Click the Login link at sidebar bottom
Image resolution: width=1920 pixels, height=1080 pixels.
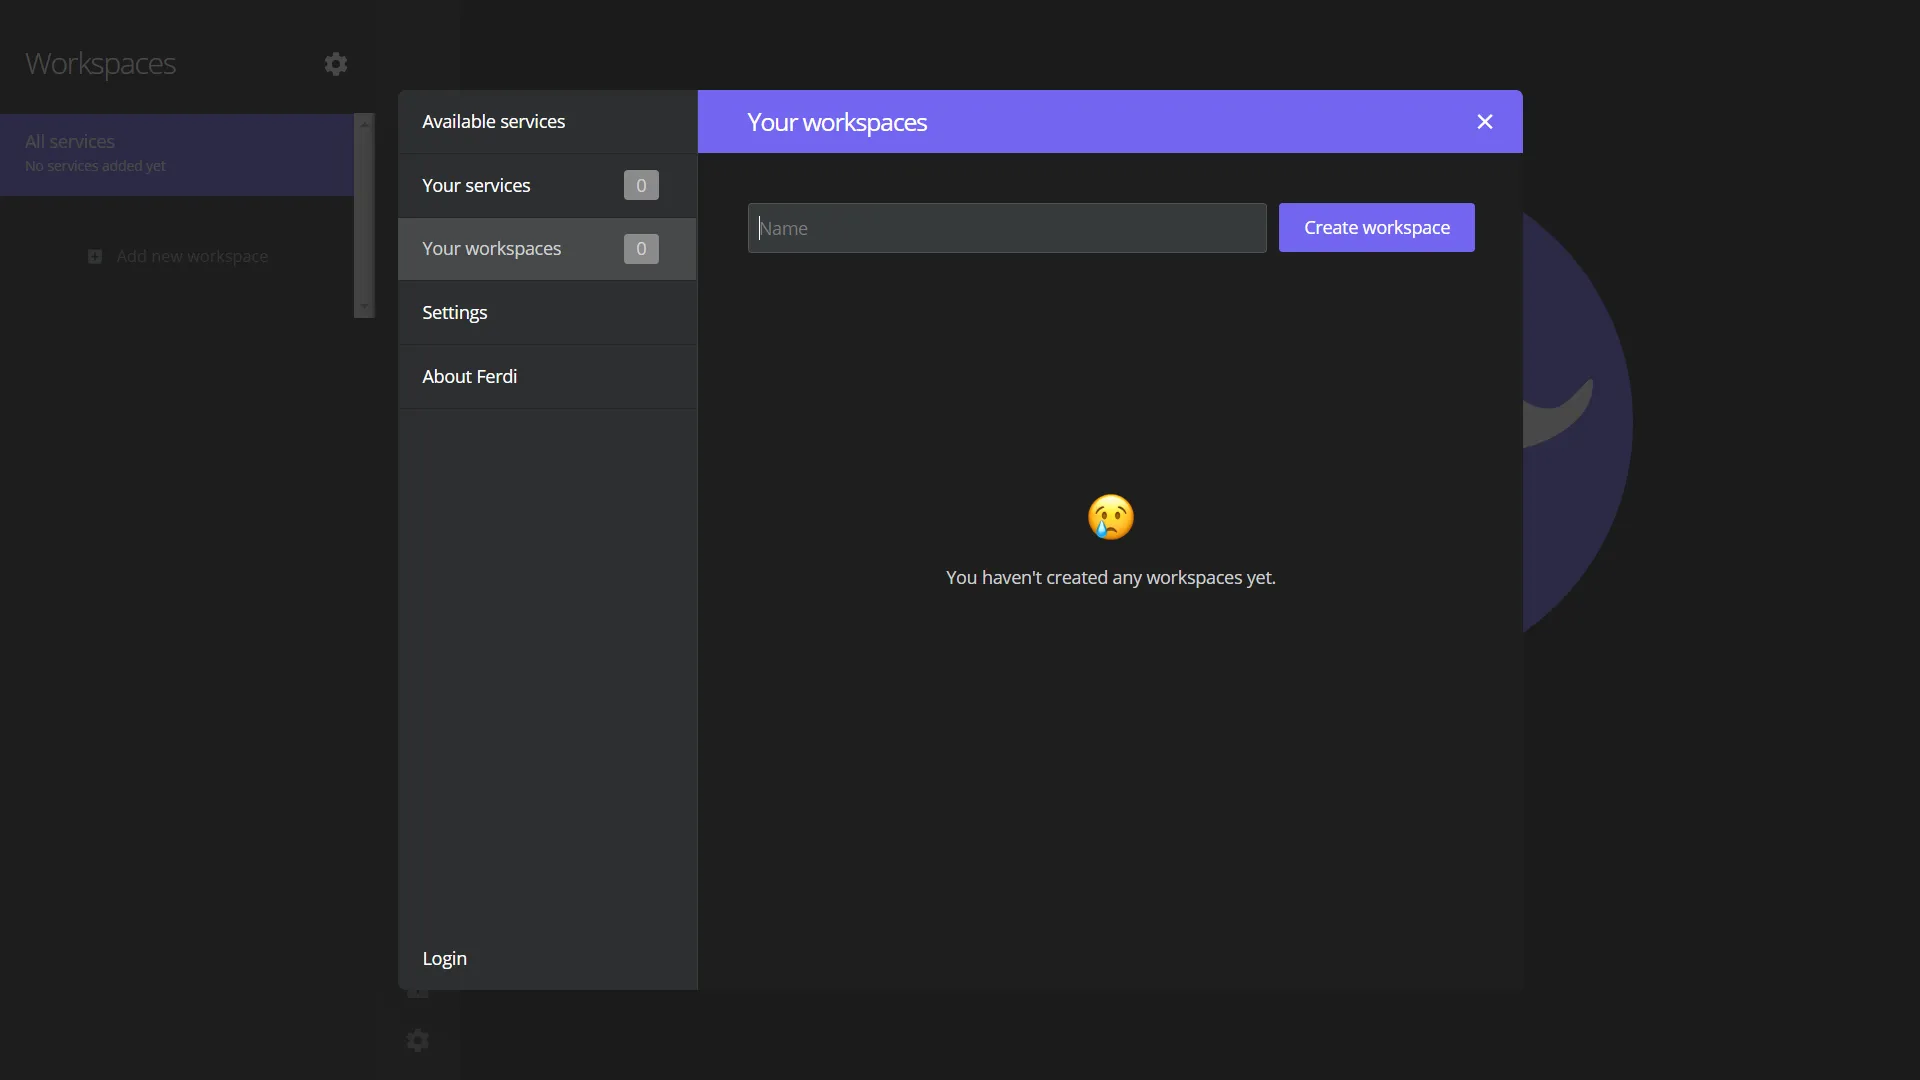pyautogui.click(x=445, y=959)
